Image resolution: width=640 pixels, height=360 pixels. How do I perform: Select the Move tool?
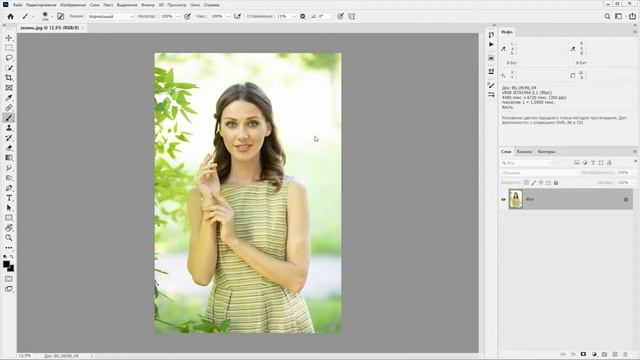coord(9,38)
